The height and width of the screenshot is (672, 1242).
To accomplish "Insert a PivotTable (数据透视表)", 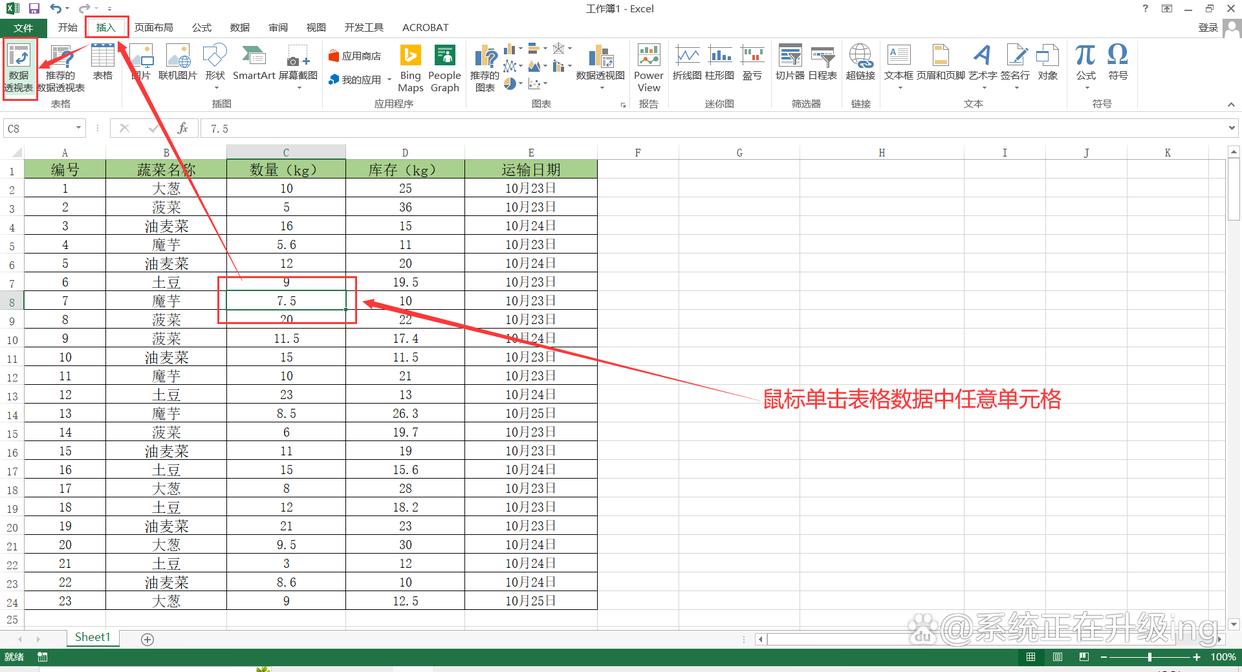I will click(19, 68).
